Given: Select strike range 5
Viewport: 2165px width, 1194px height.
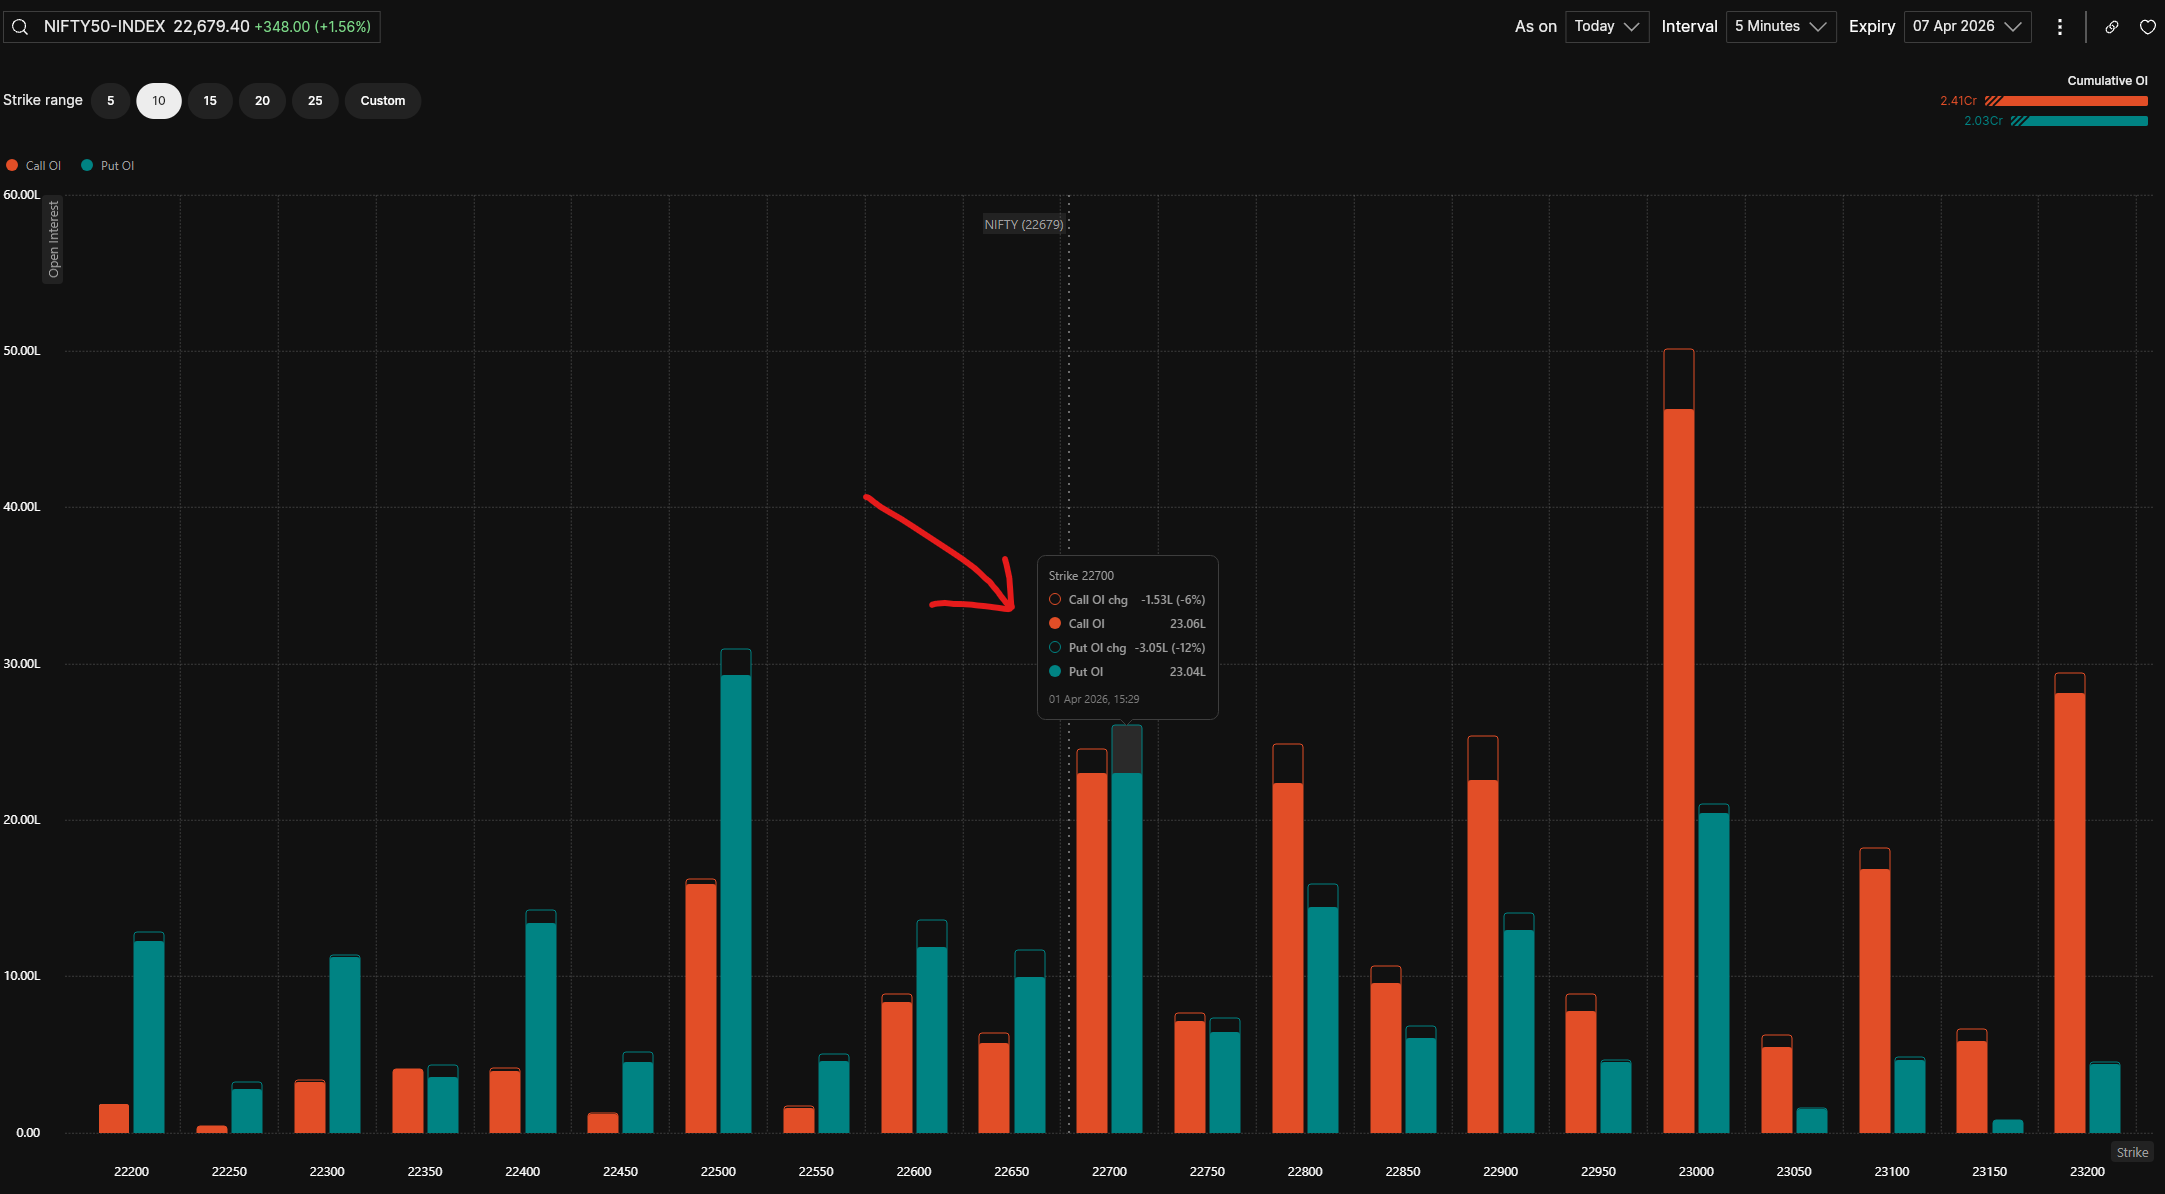Looking at the screenshot, I should (110, 101).
